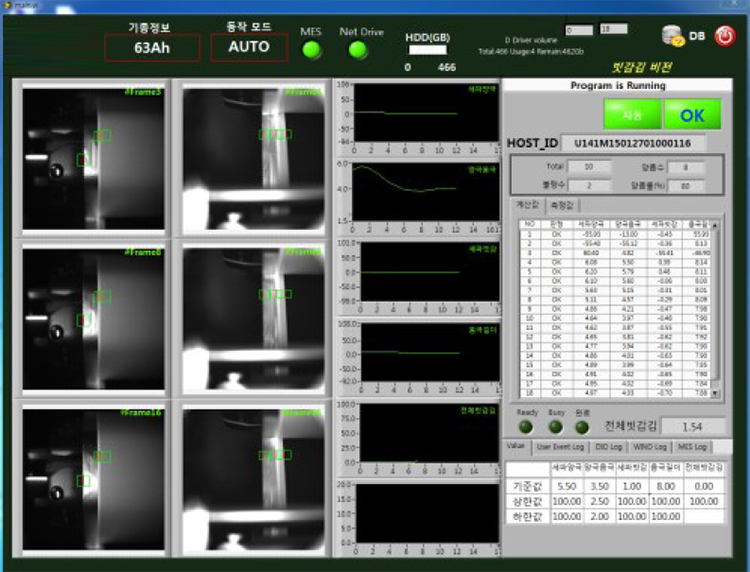Switch to the 계산값 tab
The height and width of the screenshot is (572, 750).
527,205
